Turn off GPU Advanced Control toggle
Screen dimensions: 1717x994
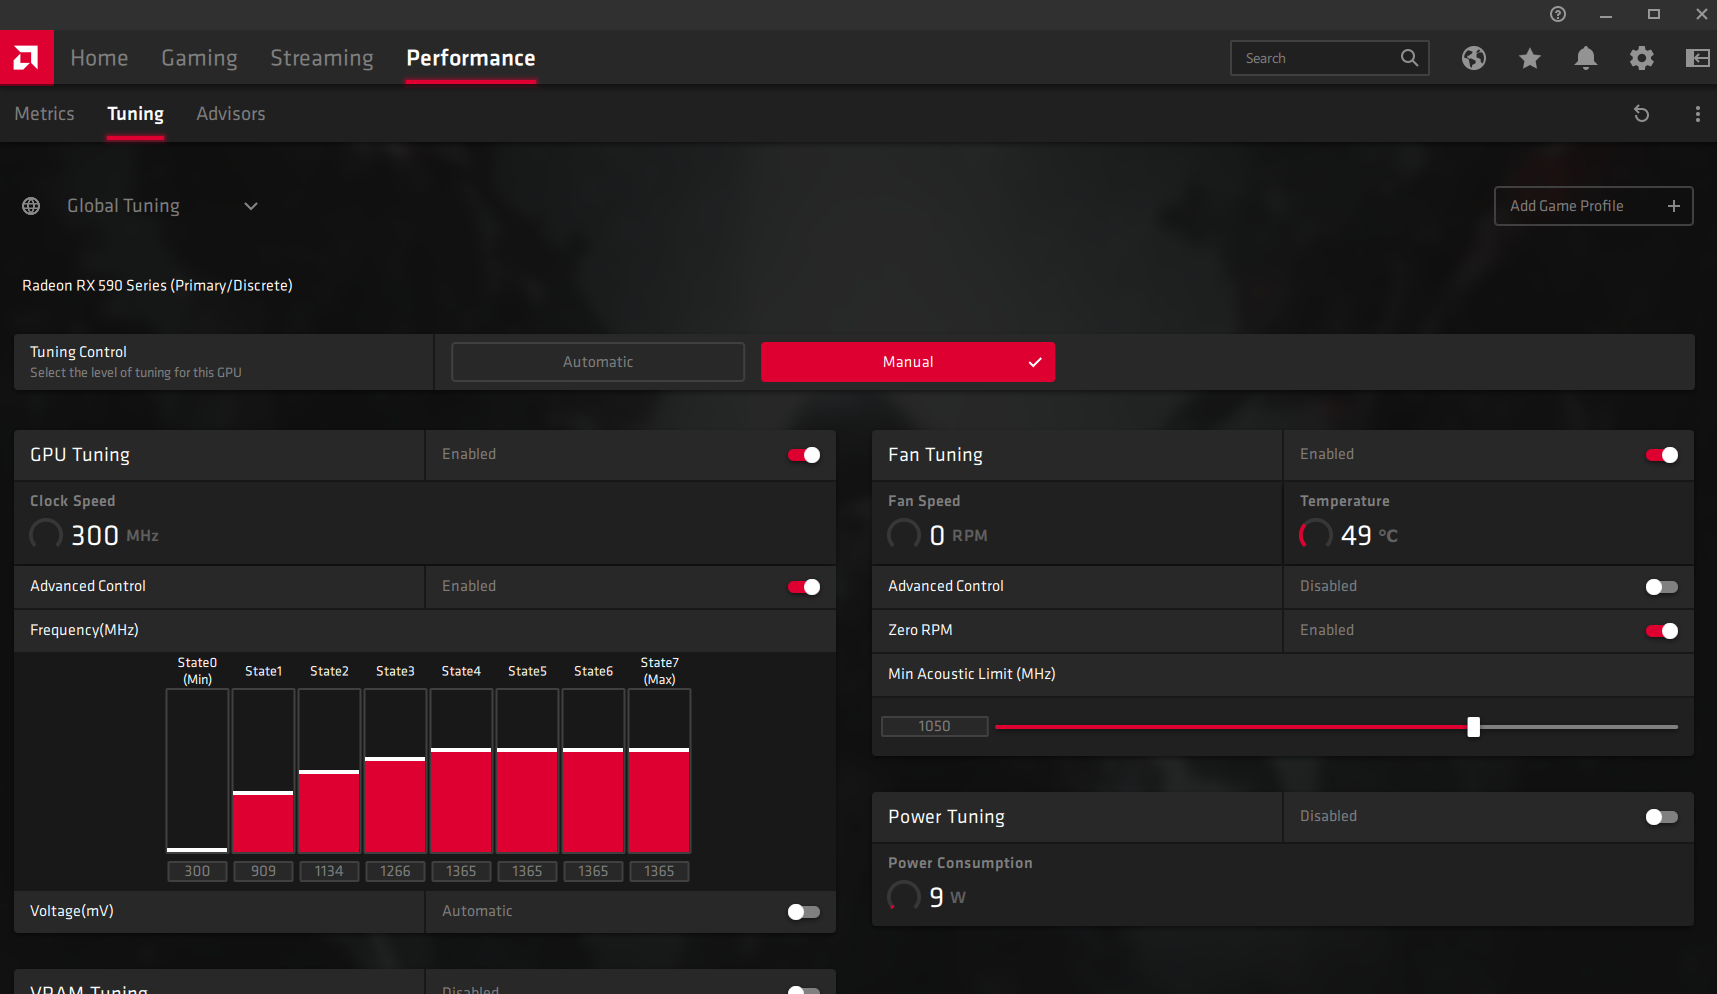pyautogui.click(x=804, y=587)
